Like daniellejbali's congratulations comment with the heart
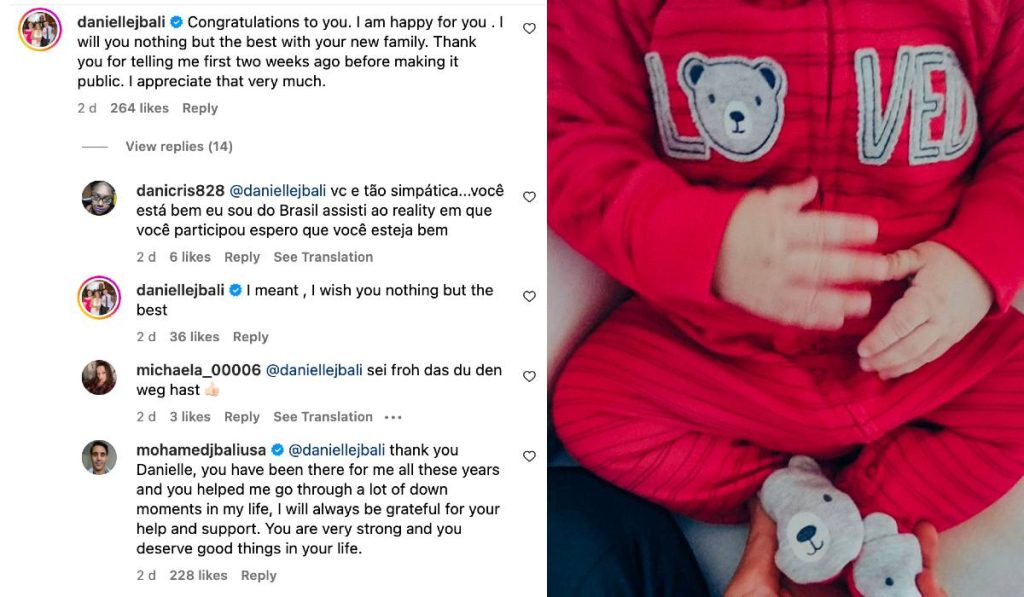1024x597 pixels. coord(529,29)
